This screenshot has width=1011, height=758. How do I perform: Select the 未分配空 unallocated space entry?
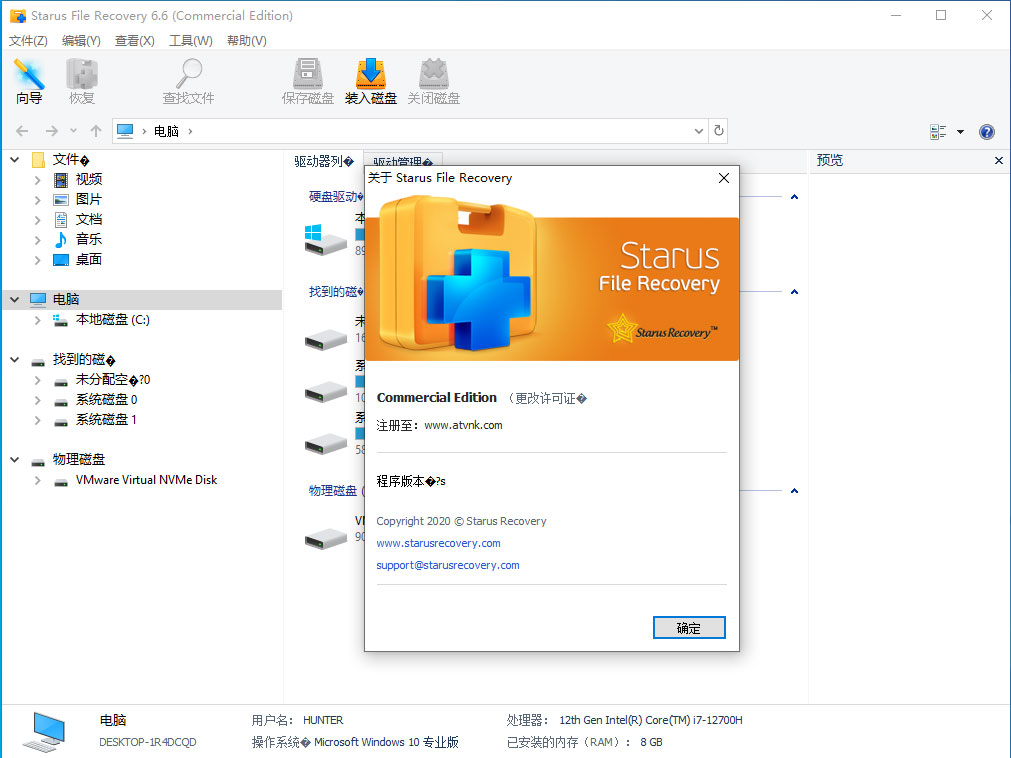(112, 380)
